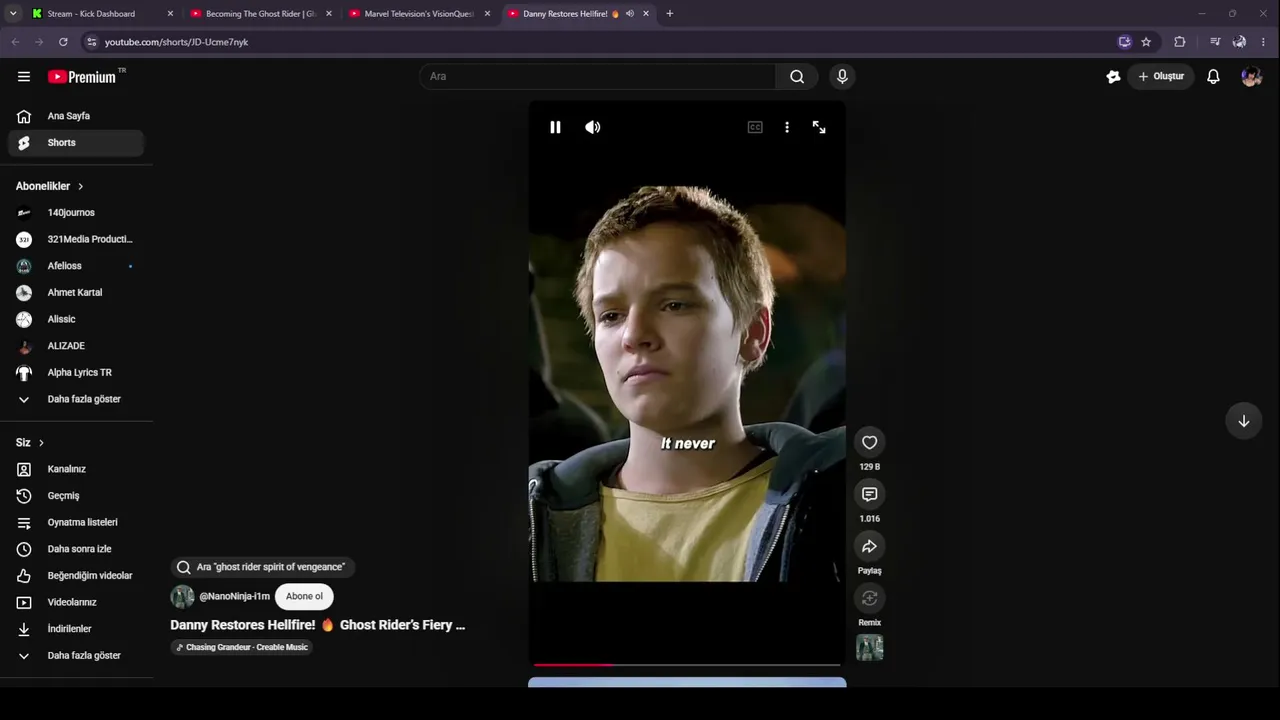The height and width of the screenshot is (720, 1280).
Task: Expand the Siz section chevron
Action: [41, 442]
